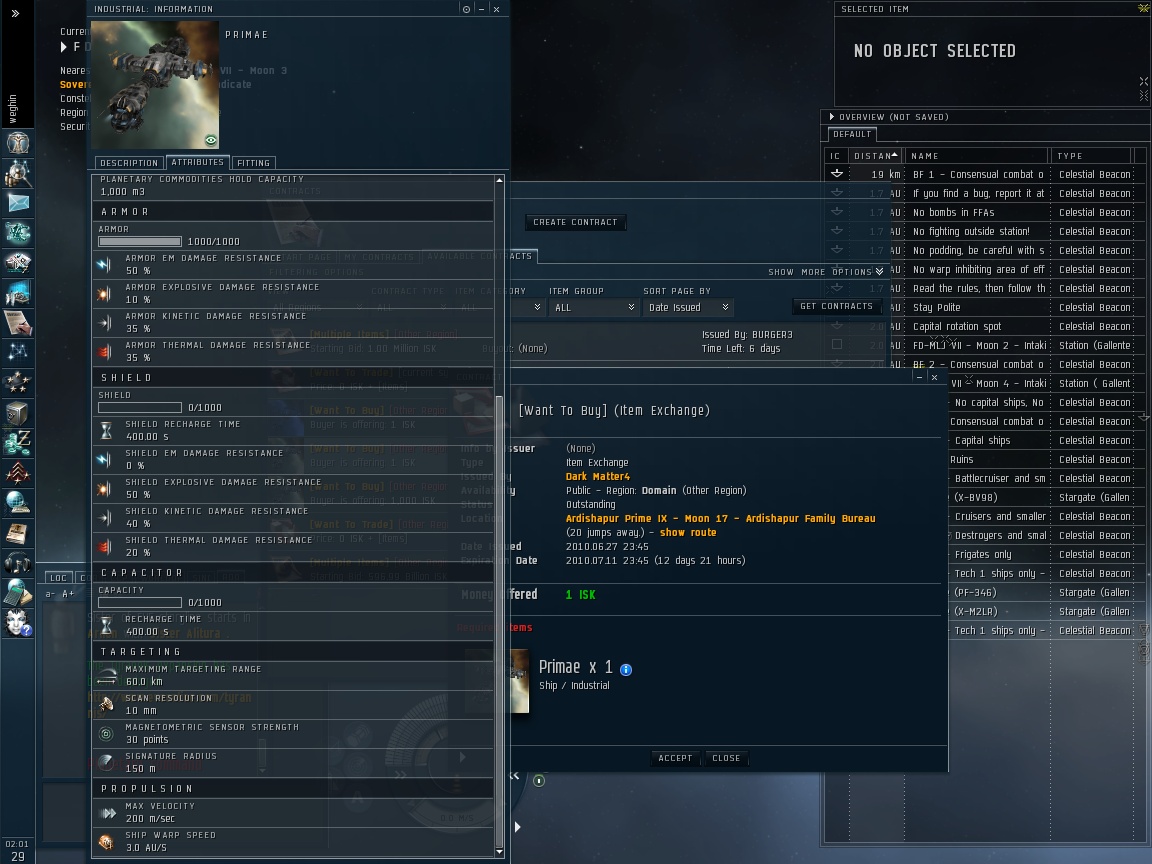Click the capacitor 0/1000 gauge bar
Image resolution: width=1152 pixels, height=864 pixels.
point(140,602)
